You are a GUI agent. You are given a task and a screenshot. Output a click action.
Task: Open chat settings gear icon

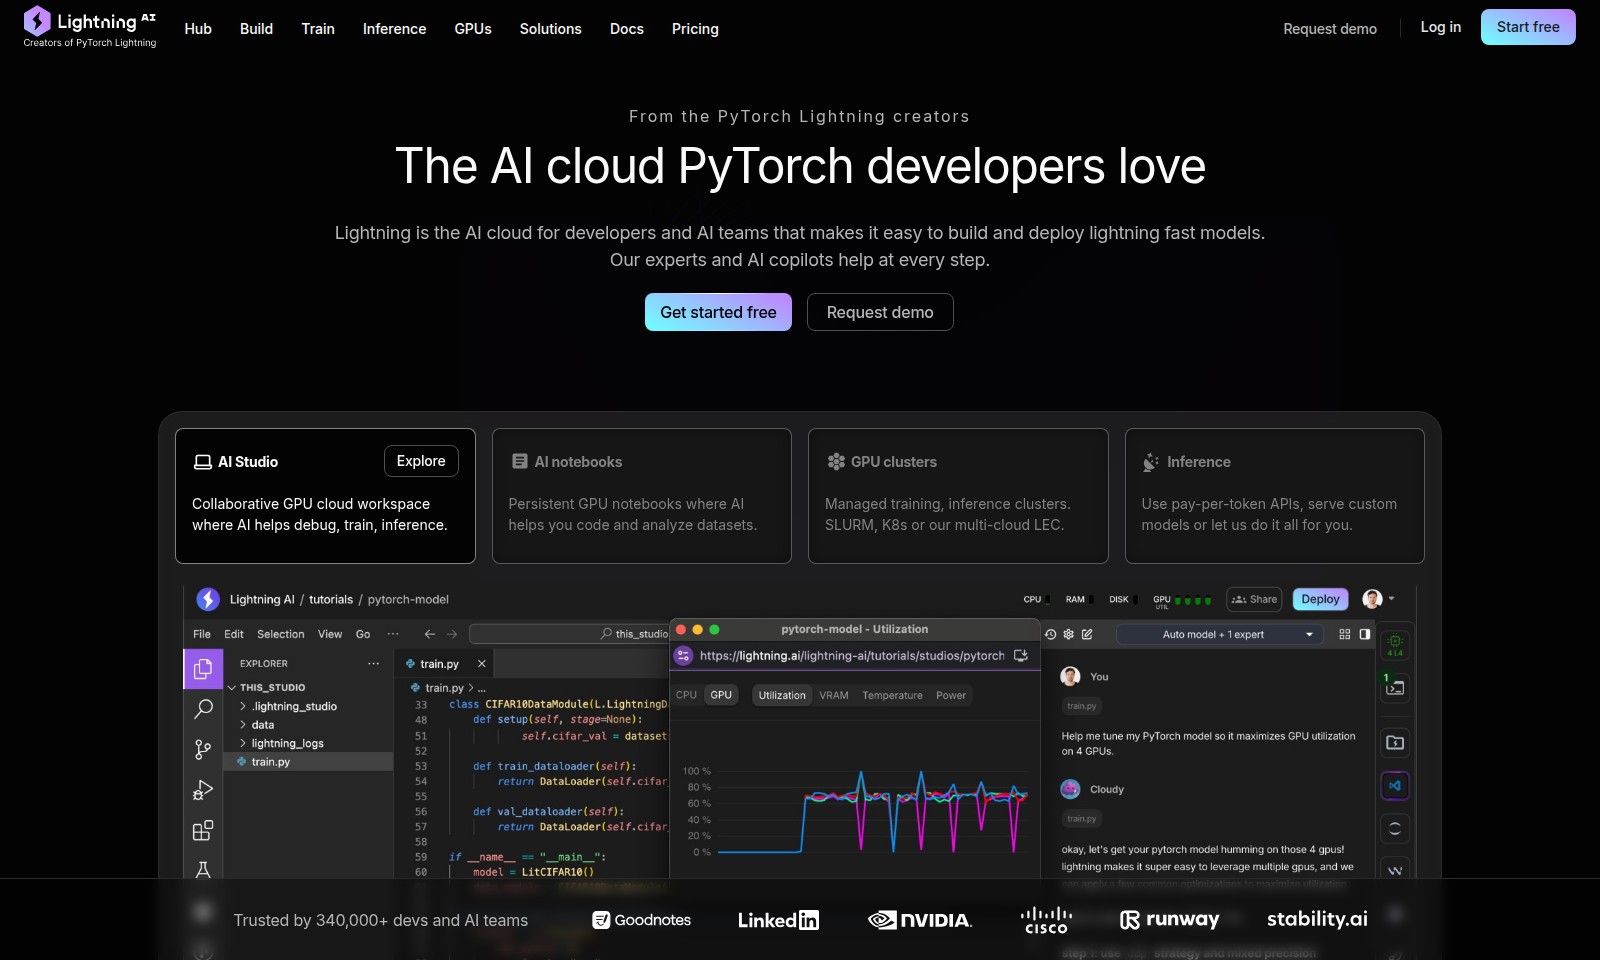[x=1069, y=634]
